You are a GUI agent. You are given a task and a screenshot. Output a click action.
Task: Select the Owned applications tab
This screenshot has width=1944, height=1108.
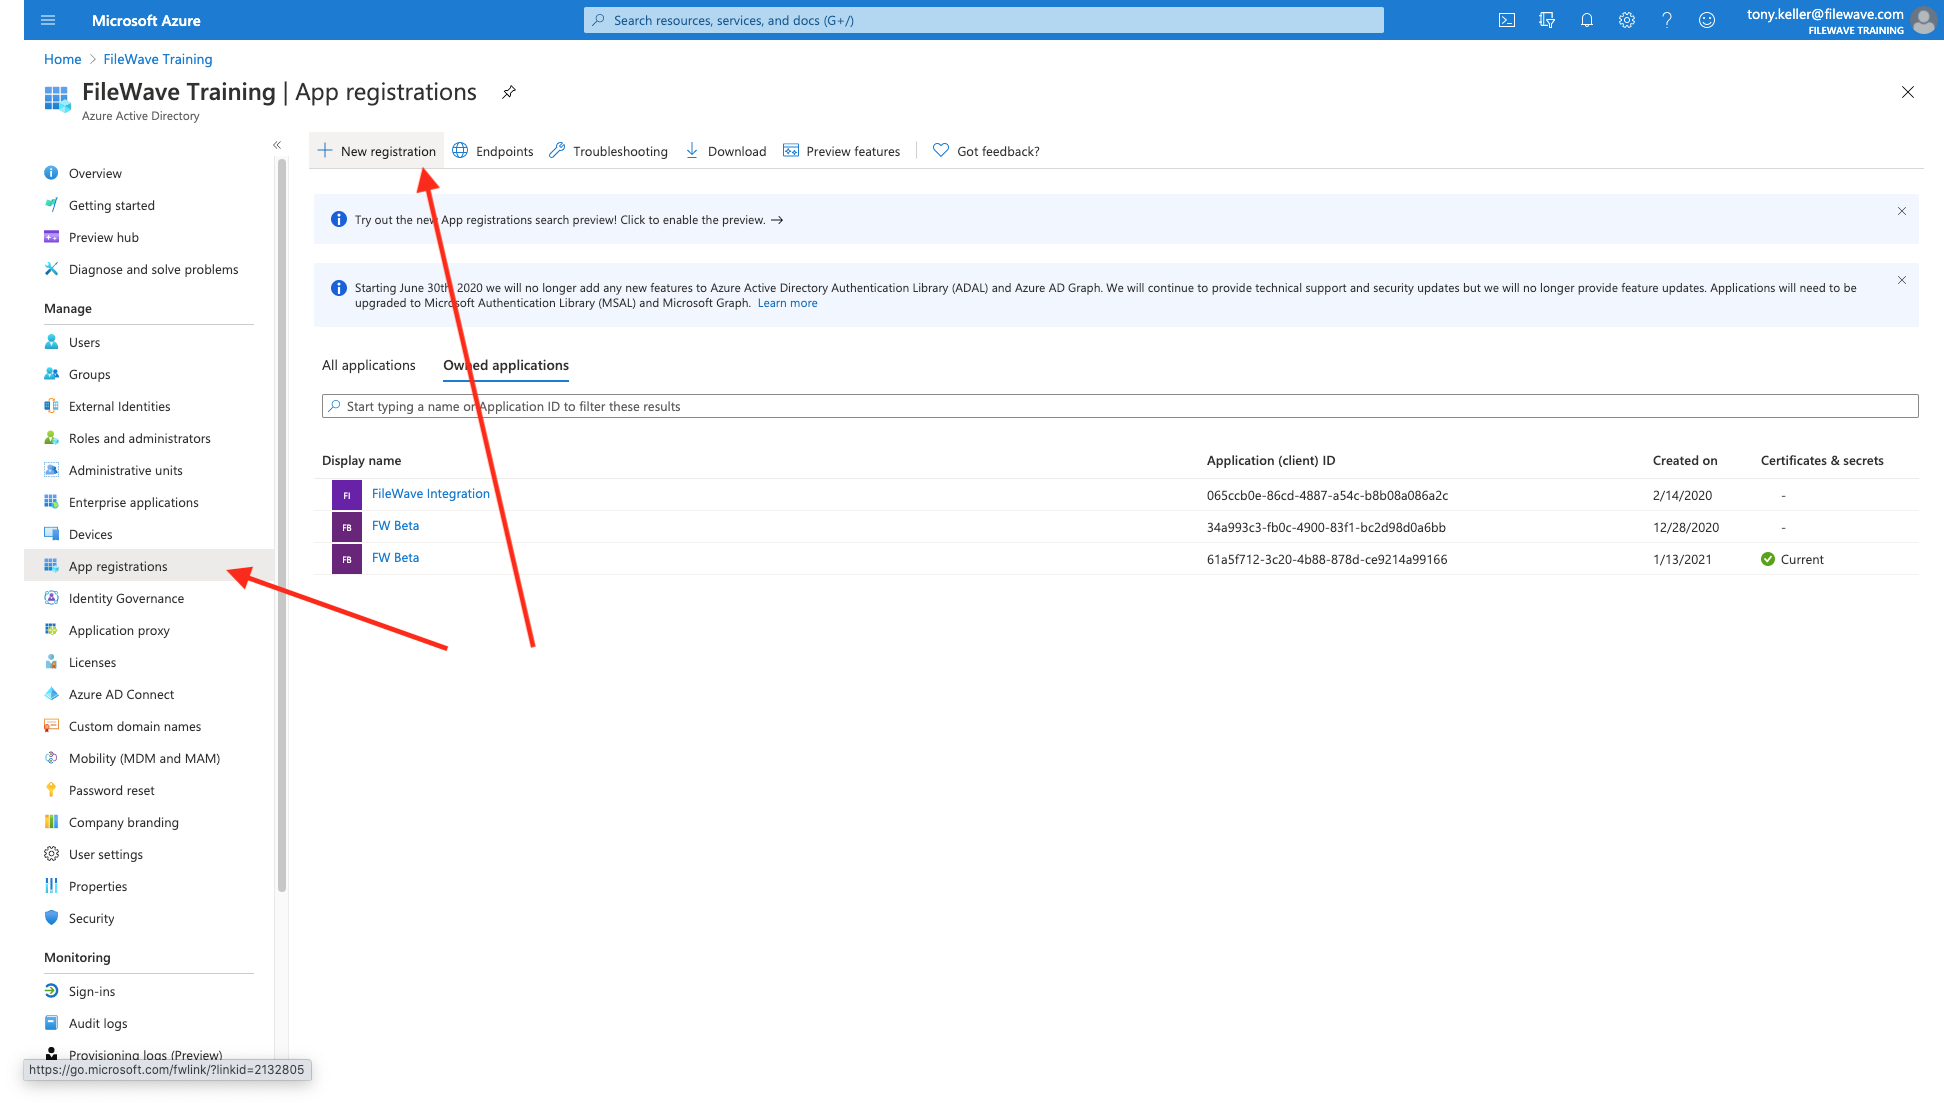click(x=506, y=365)
